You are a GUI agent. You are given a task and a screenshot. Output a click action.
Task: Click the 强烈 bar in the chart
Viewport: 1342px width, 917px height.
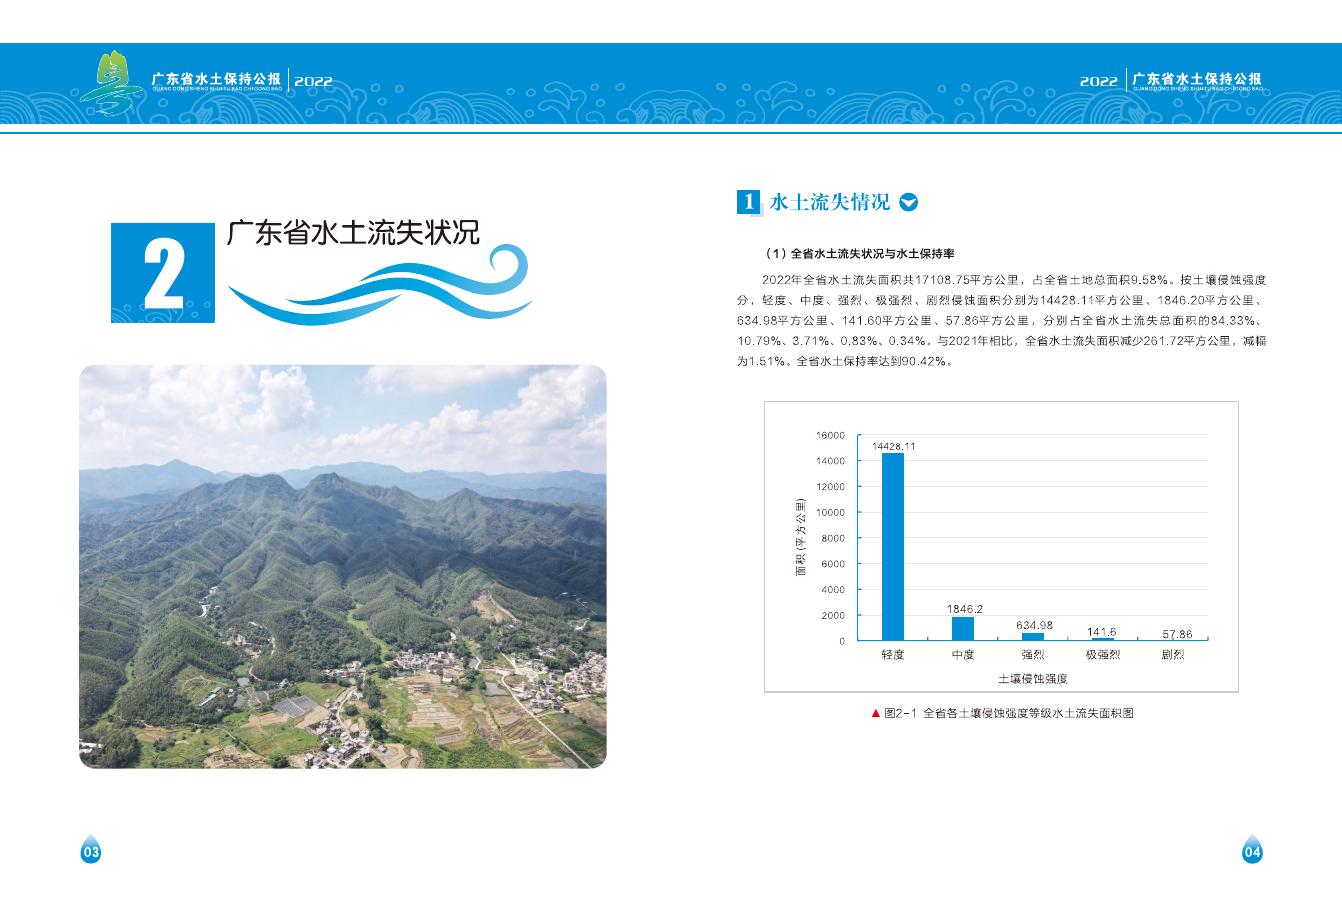pos(1032,636)
